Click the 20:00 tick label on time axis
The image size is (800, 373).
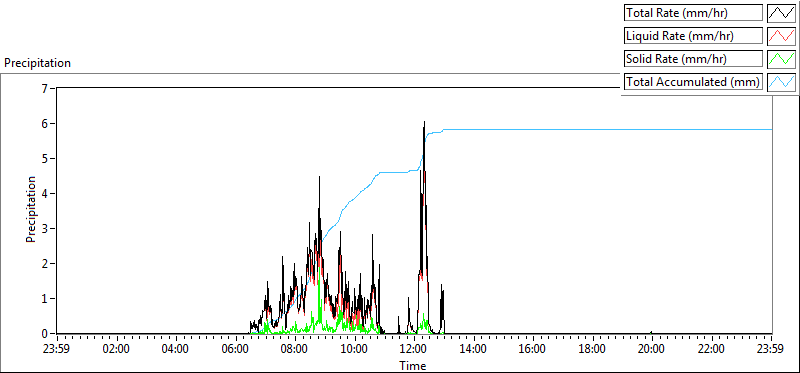tap(652, 350)
